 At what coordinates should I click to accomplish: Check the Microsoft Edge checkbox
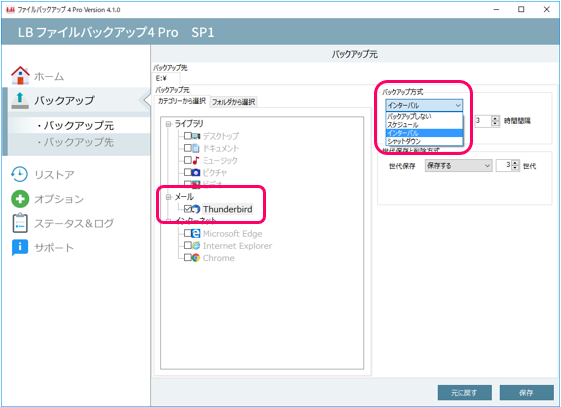[x=187, y=233]
